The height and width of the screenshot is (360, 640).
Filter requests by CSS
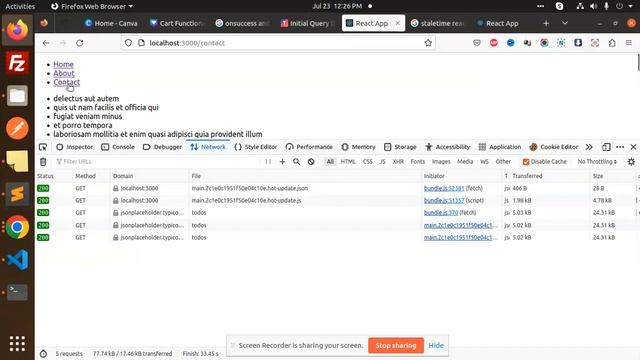point(367,162)
